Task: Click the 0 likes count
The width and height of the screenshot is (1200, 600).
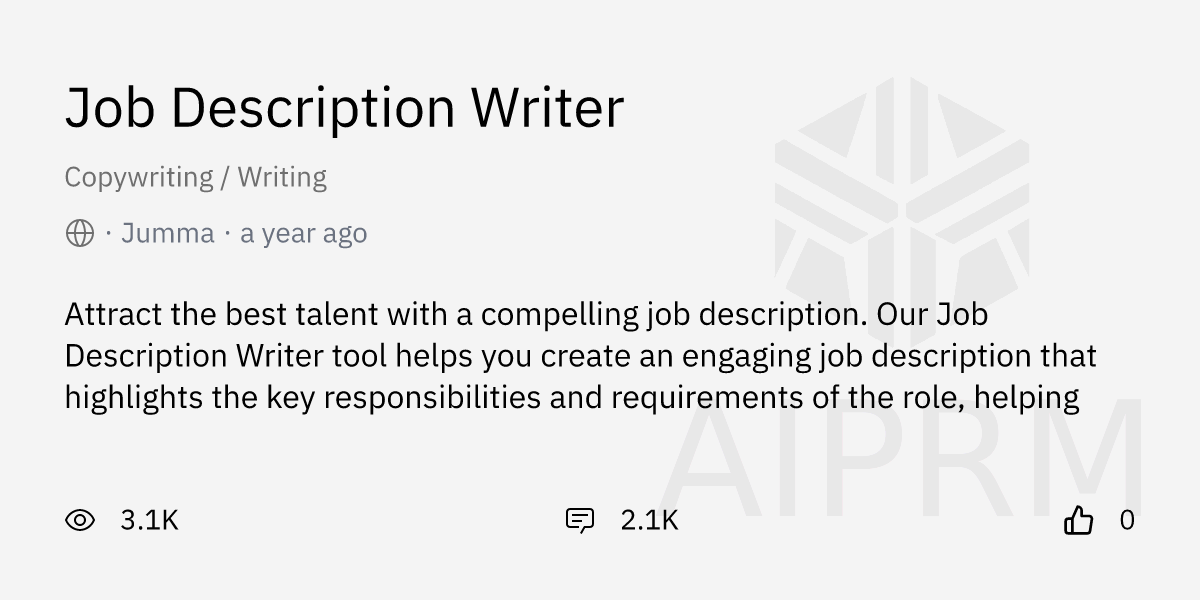Action: click(x=1127, y=520)
